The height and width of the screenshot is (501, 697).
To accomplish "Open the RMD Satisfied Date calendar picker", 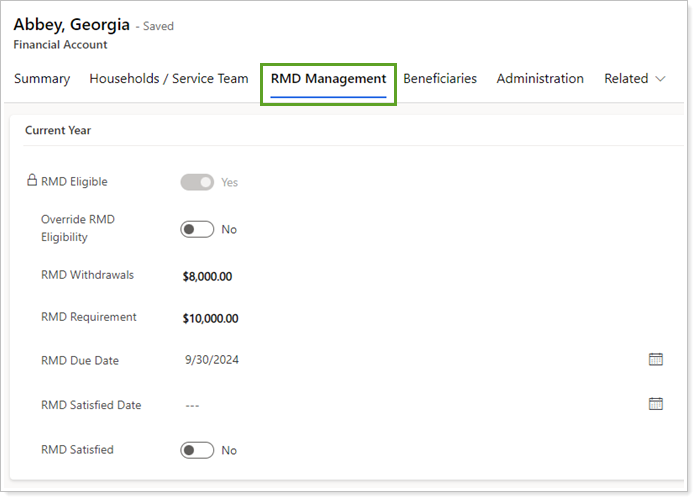I will [656, 404].
